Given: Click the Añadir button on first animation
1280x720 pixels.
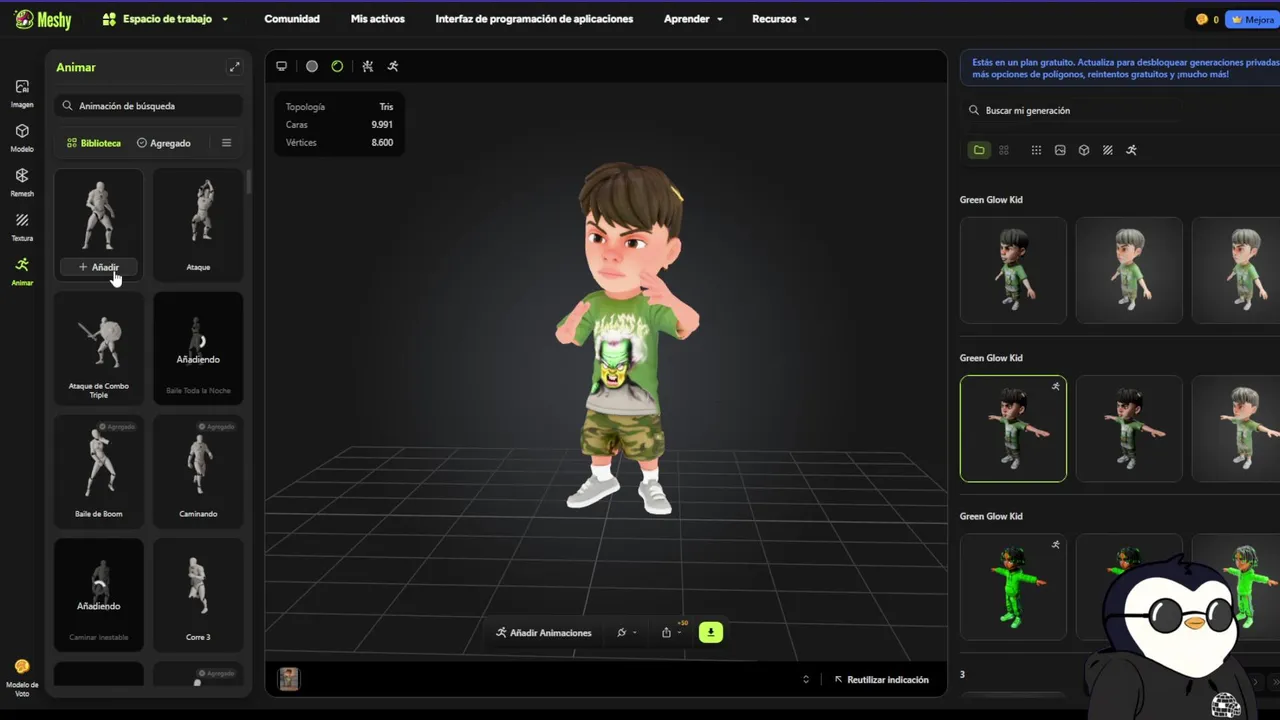Looking at the screenshot, I should [x=98, y=267].
